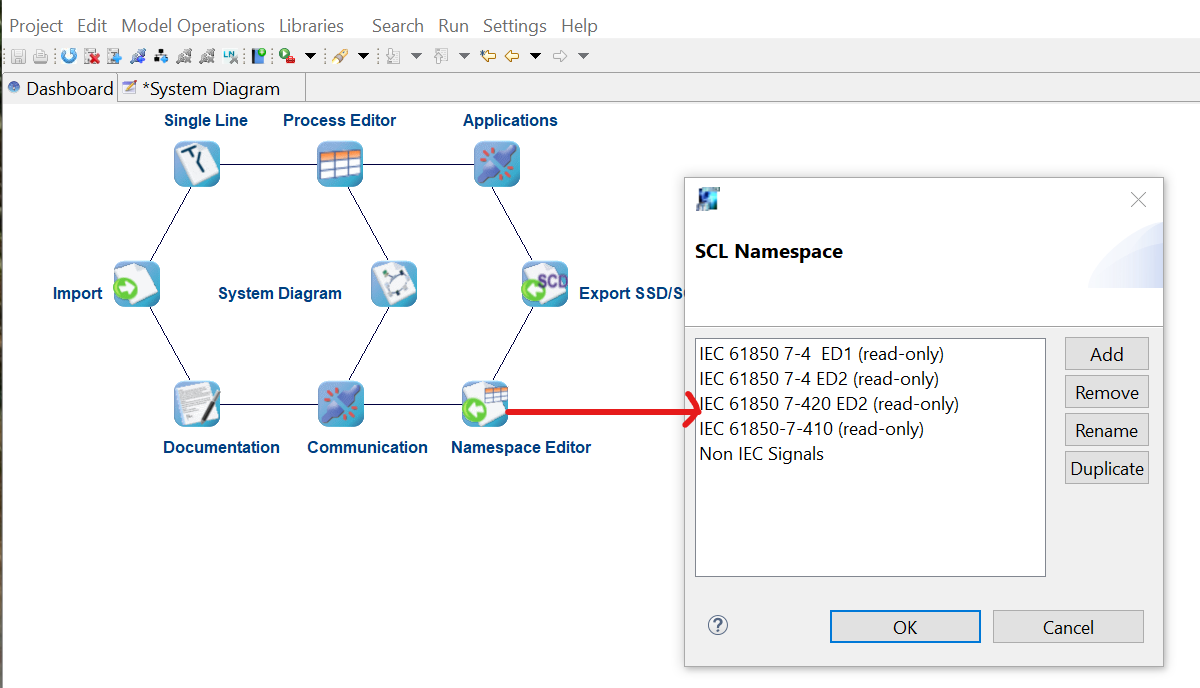The height and width of the screenshot is (688, 1200).
Task: Switch to the Dashboard tab
Action: point(60,88)
